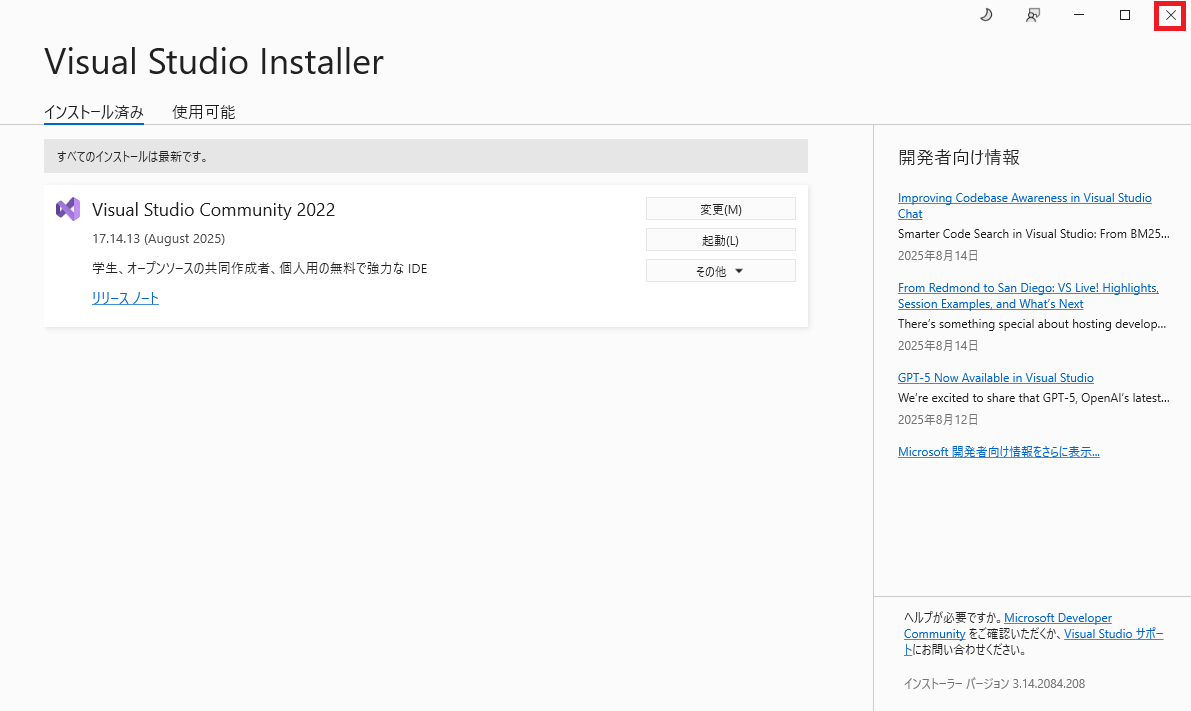The height and width of the screenshot is (711, 1191).
Task: Open the send feedback icon
Action: coord(1033,15)
